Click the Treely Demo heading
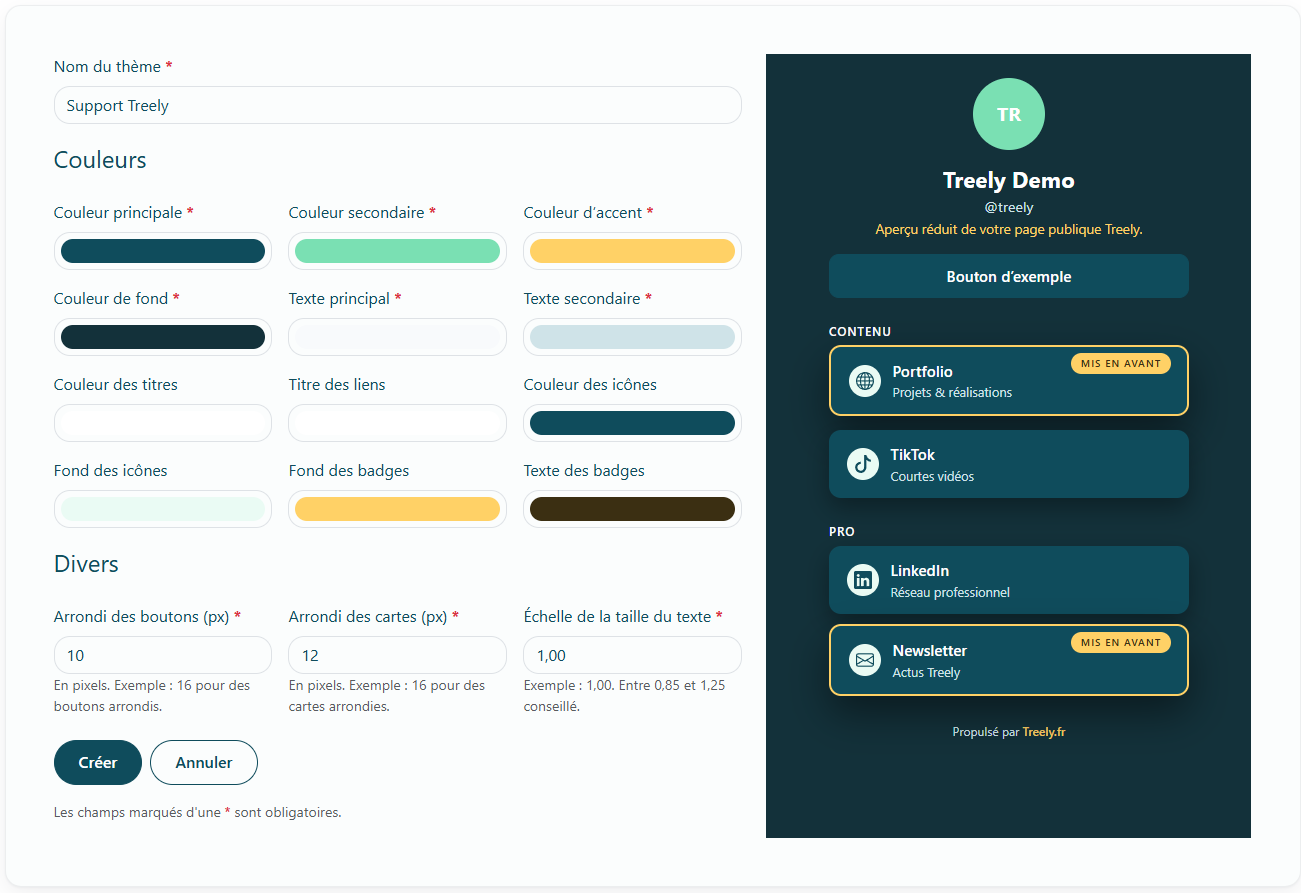This screenshot has width=1301, height=893. pyautogui.click(x=1009, y=181)
